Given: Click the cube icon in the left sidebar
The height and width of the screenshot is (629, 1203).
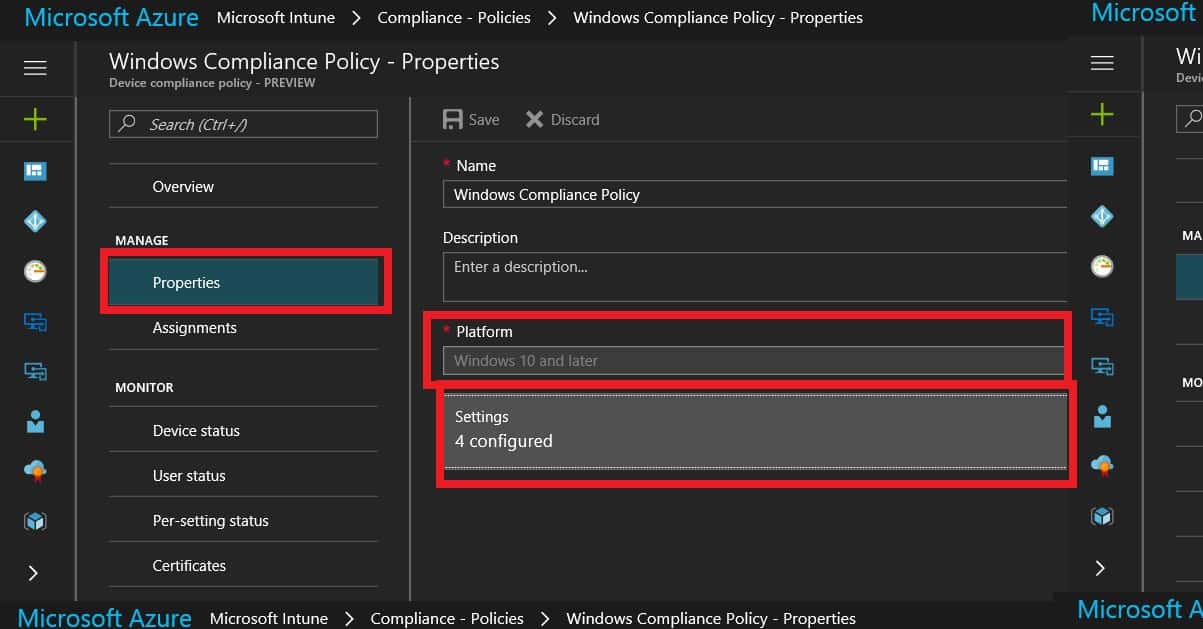Looking at the screenshot, I should pos(35,521).
